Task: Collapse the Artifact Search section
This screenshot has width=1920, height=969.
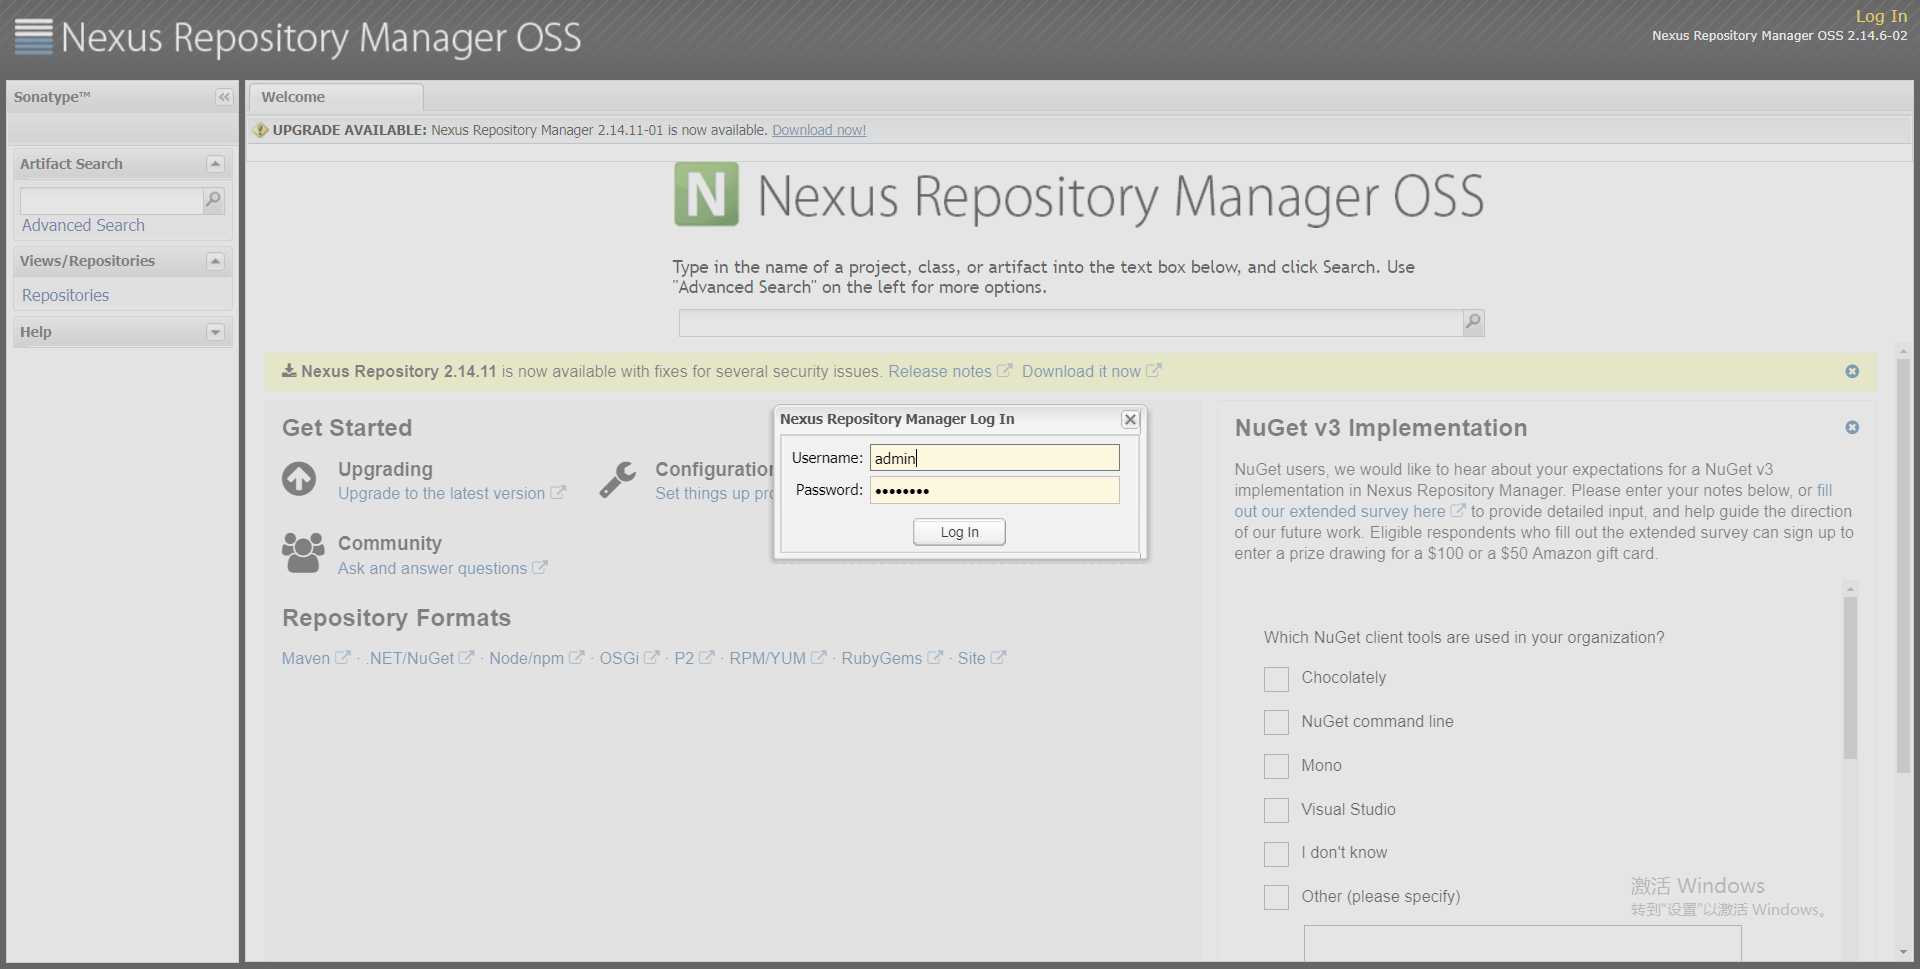Action: pos(215,164)
